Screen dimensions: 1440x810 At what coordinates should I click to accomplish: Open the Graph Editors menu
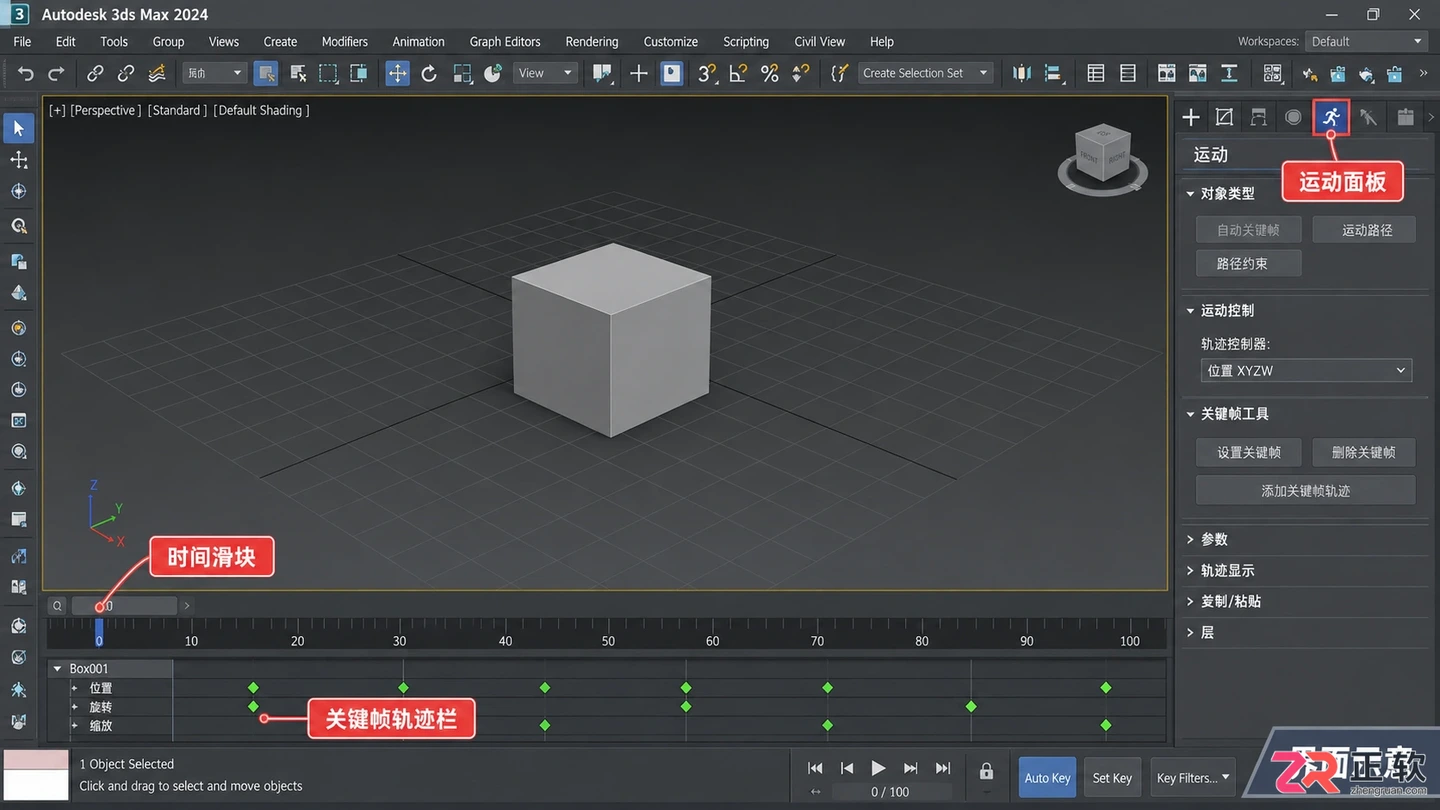505,41
